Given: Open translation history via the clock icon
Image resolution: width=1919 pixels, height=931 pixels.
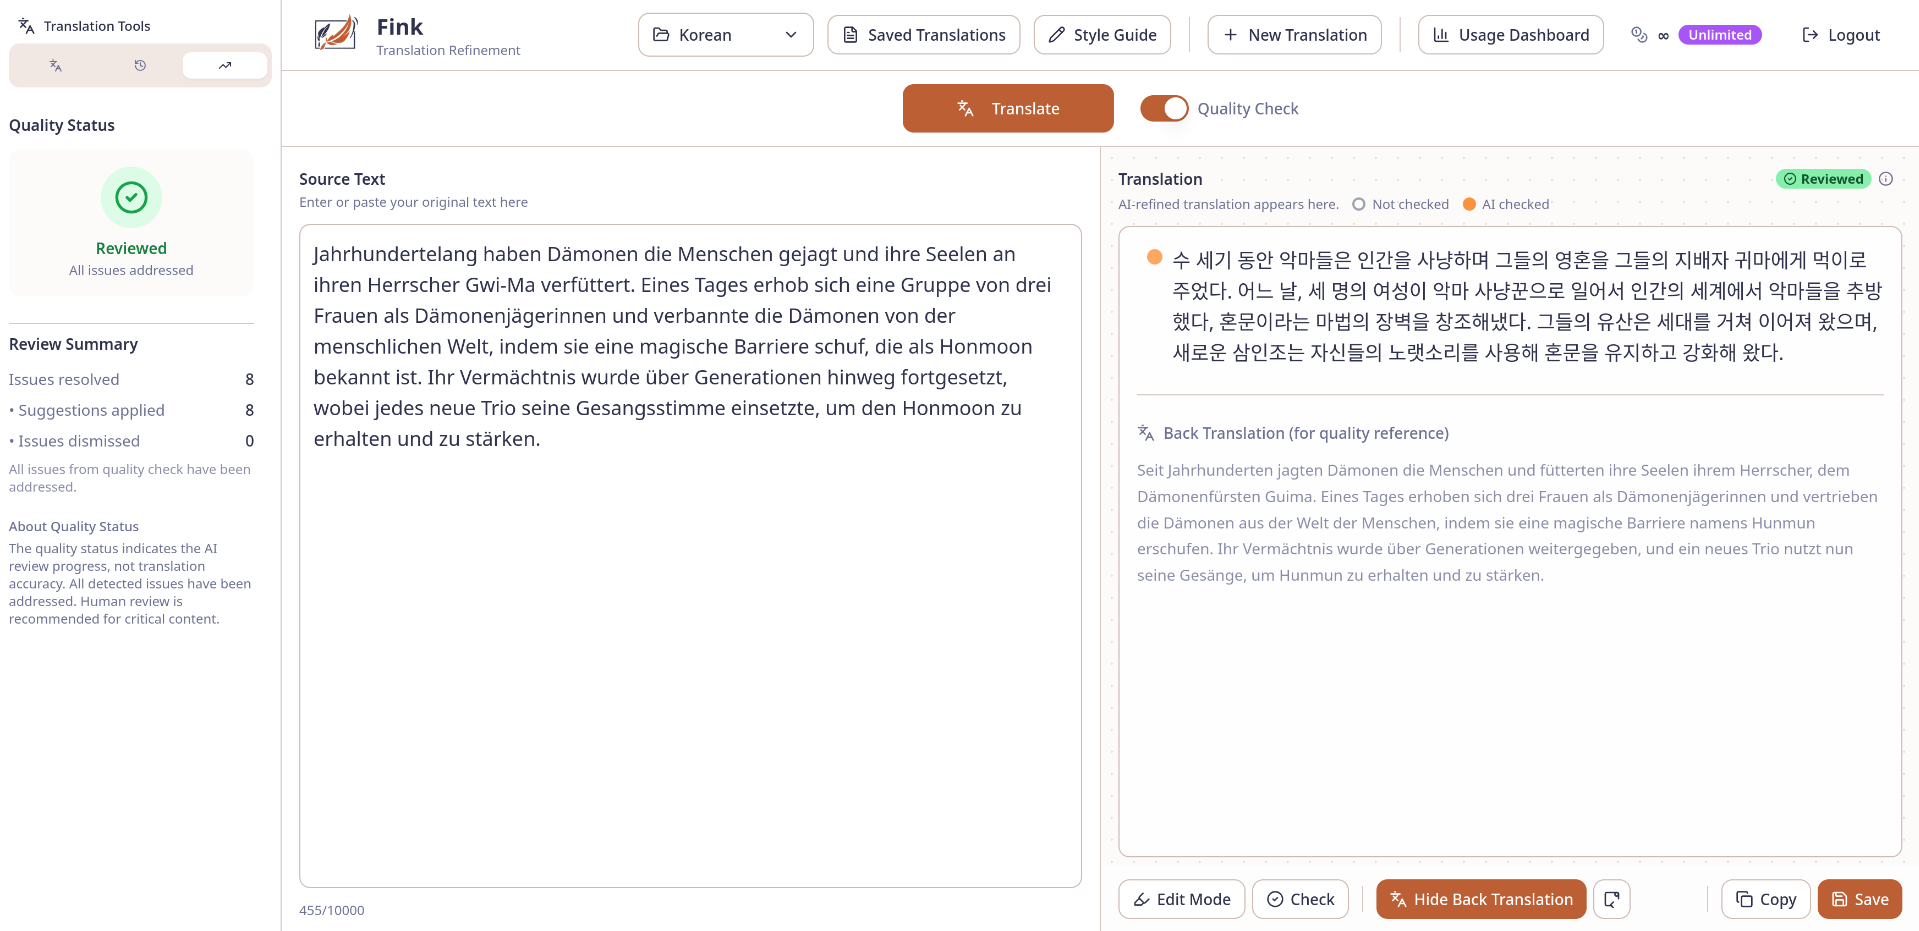Looking at the screenshot, I should [x=139, y=64].
